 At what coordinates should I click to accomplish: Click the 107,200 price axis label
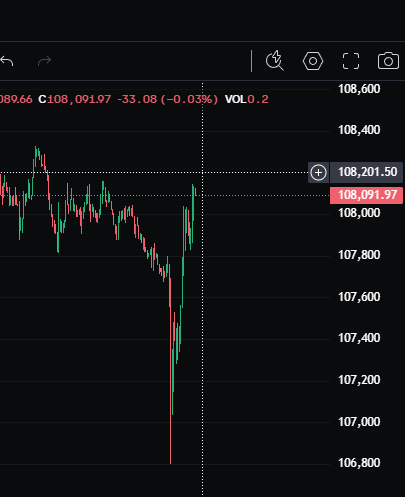click(359, 380)
